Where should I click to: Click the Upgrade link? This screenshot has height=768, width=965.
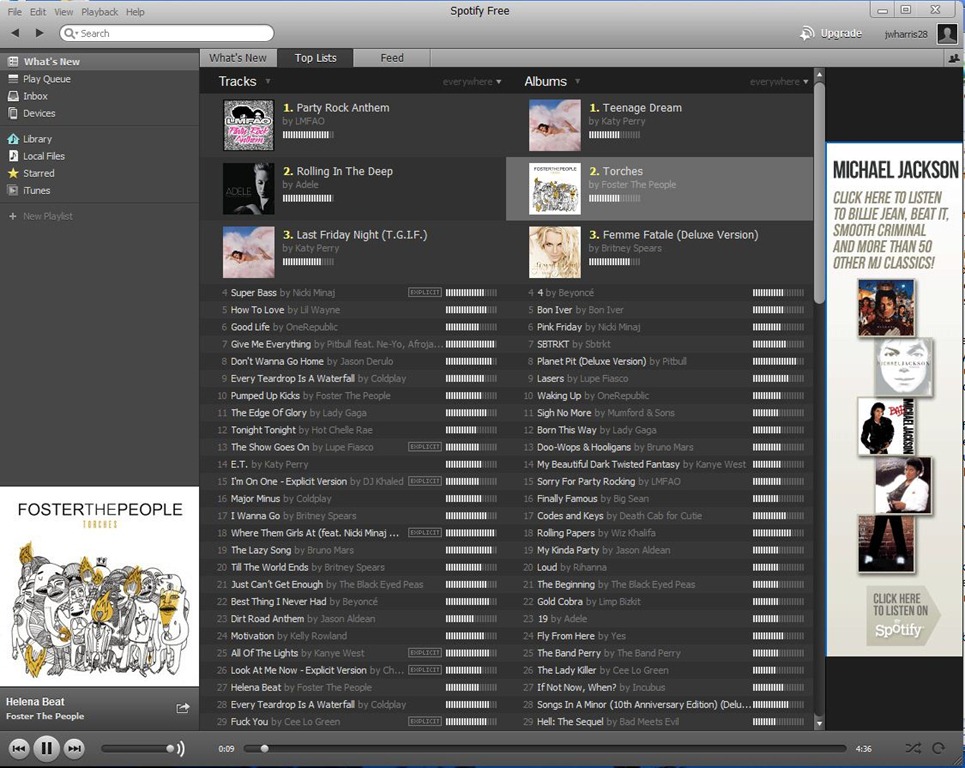841,33
